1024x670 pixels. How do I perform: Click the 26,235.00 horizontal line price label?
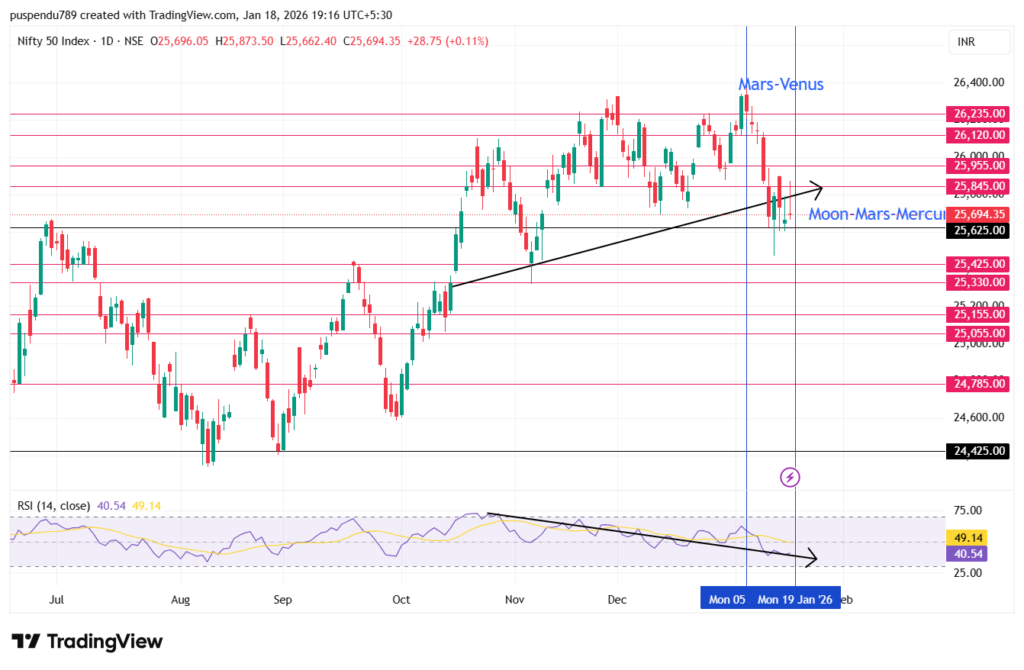(x=978, y=114)
